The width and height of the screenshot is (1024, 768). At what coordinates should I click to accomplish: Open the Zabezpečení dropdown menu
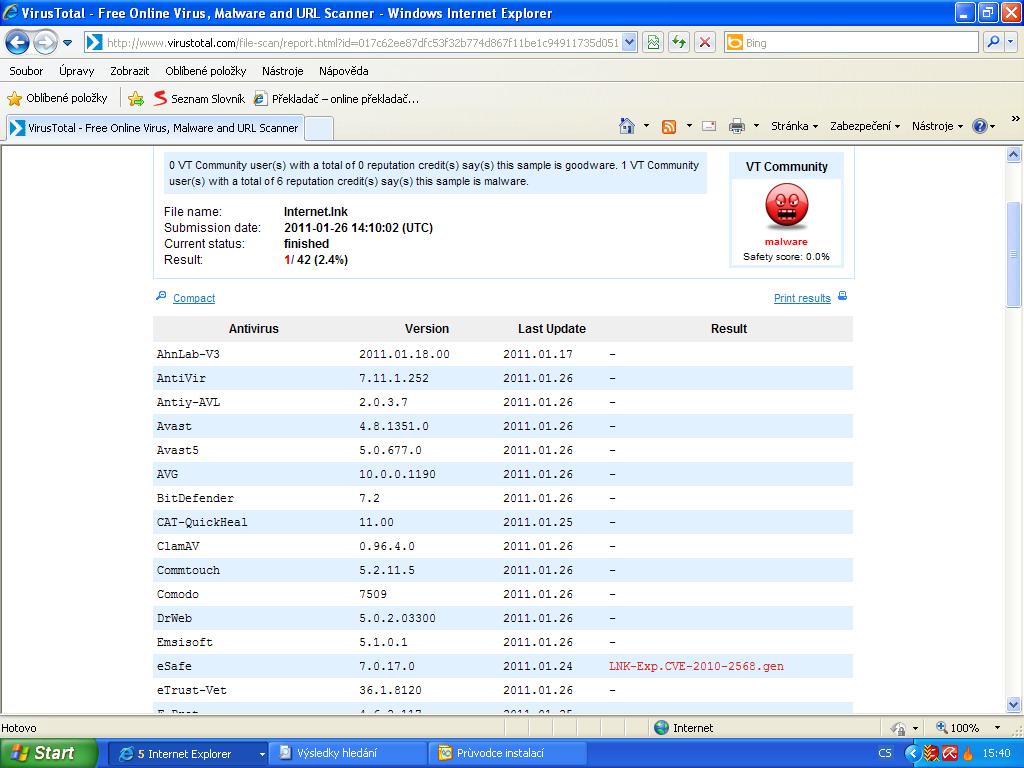865,126
